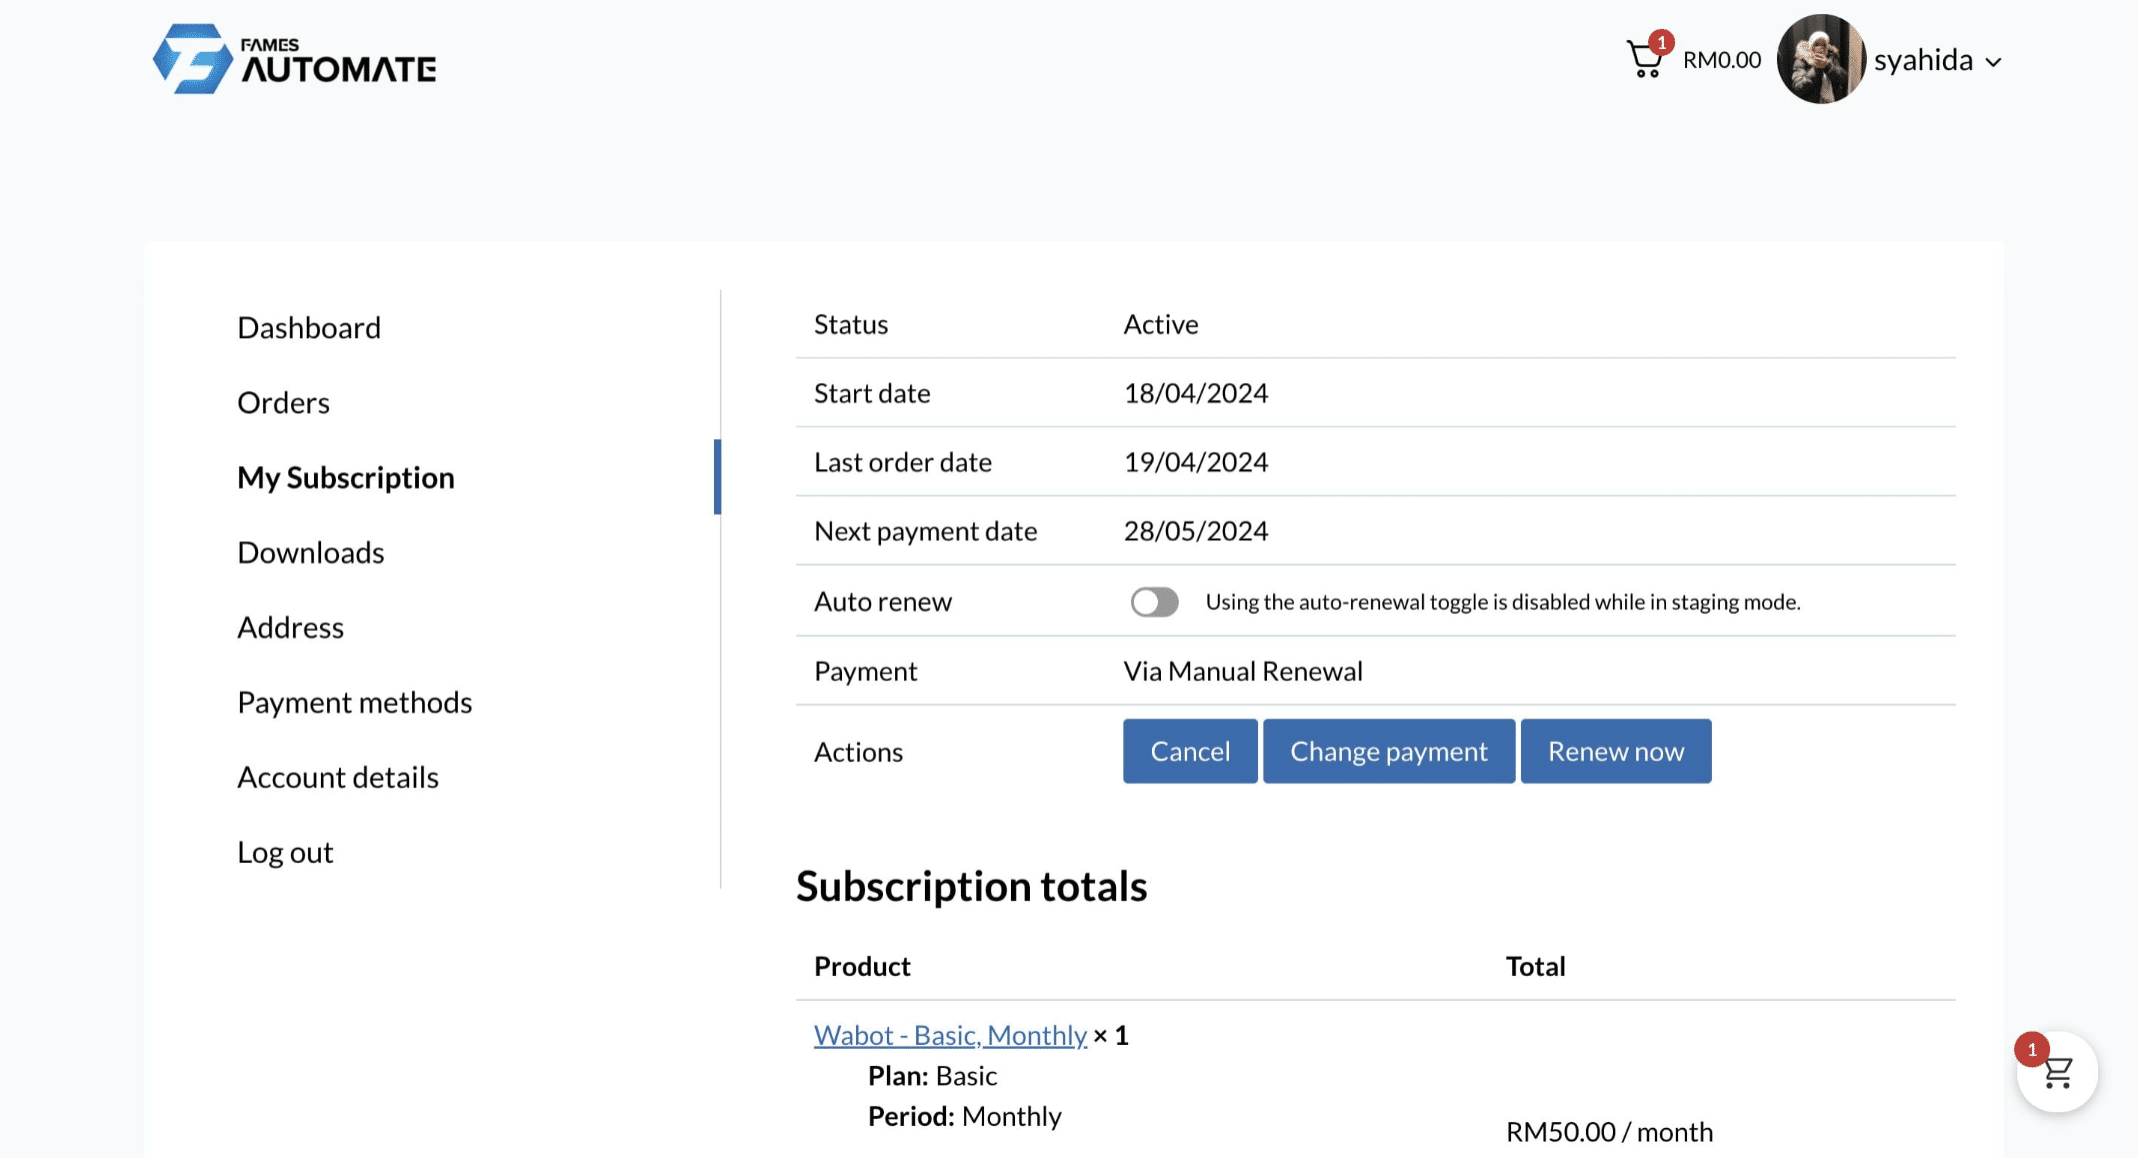Click Log out link

pos(285,852)
